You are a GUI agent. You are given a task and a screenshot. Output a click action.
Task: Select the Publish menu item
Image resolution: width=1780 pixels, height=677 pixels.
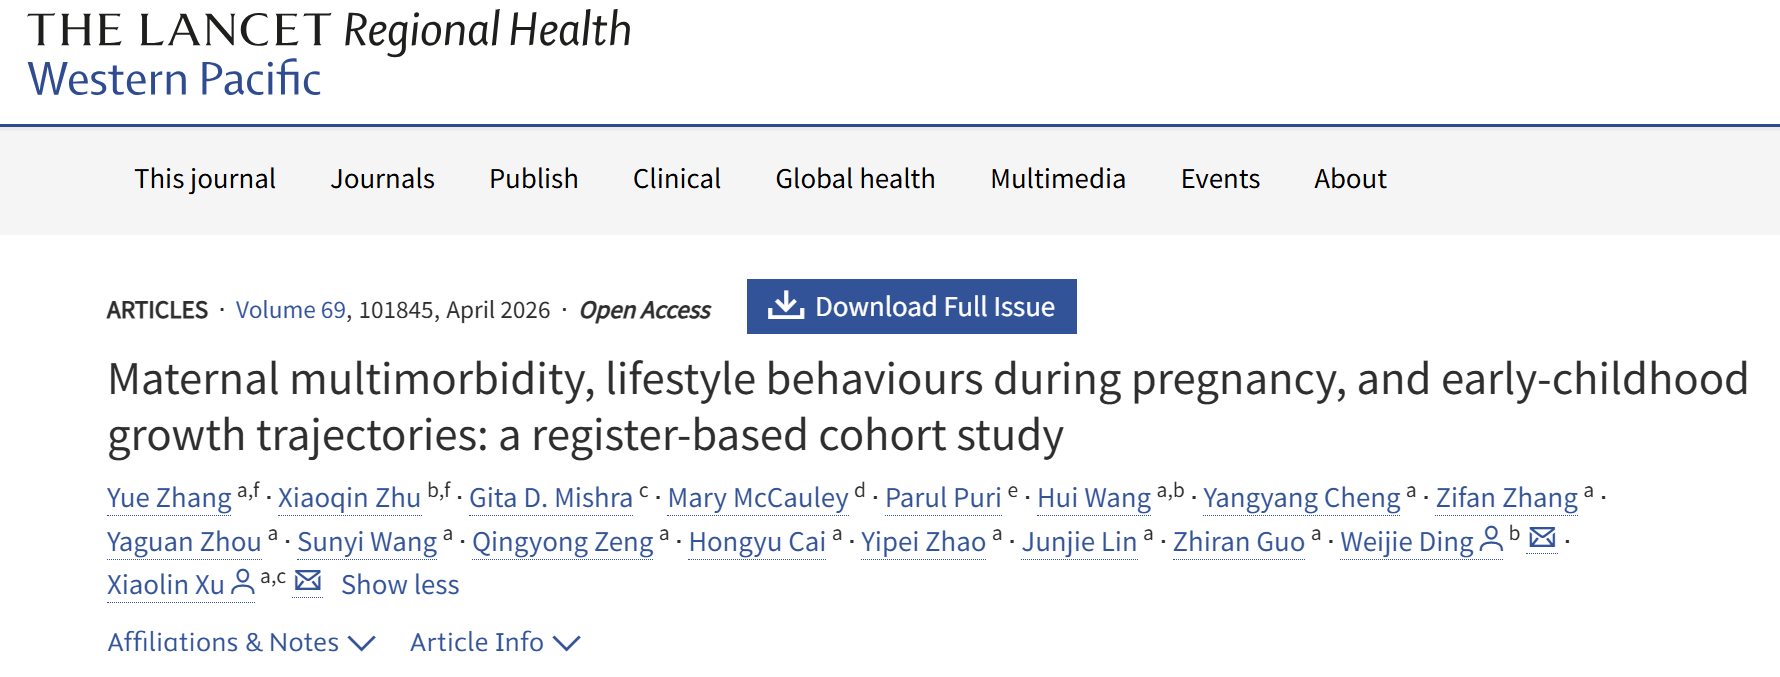[534, 179]
